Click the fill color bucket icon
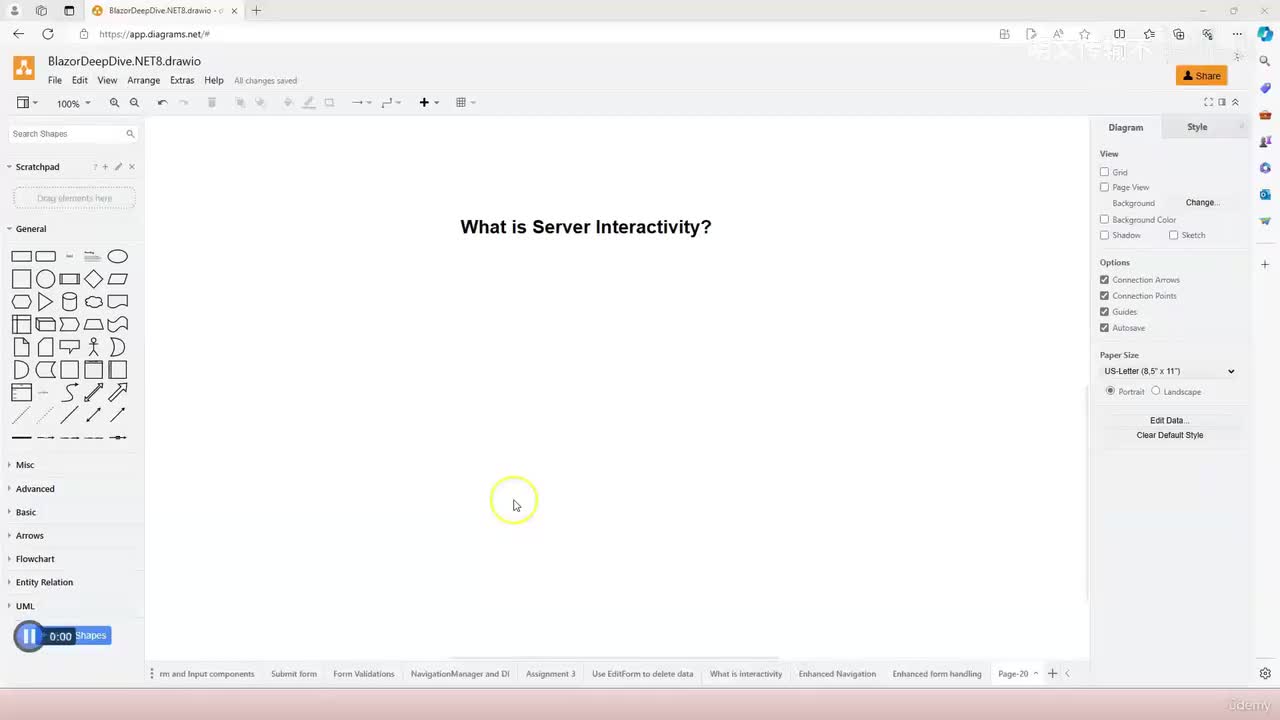This screenshot has width=1280, height=720. 288,102
